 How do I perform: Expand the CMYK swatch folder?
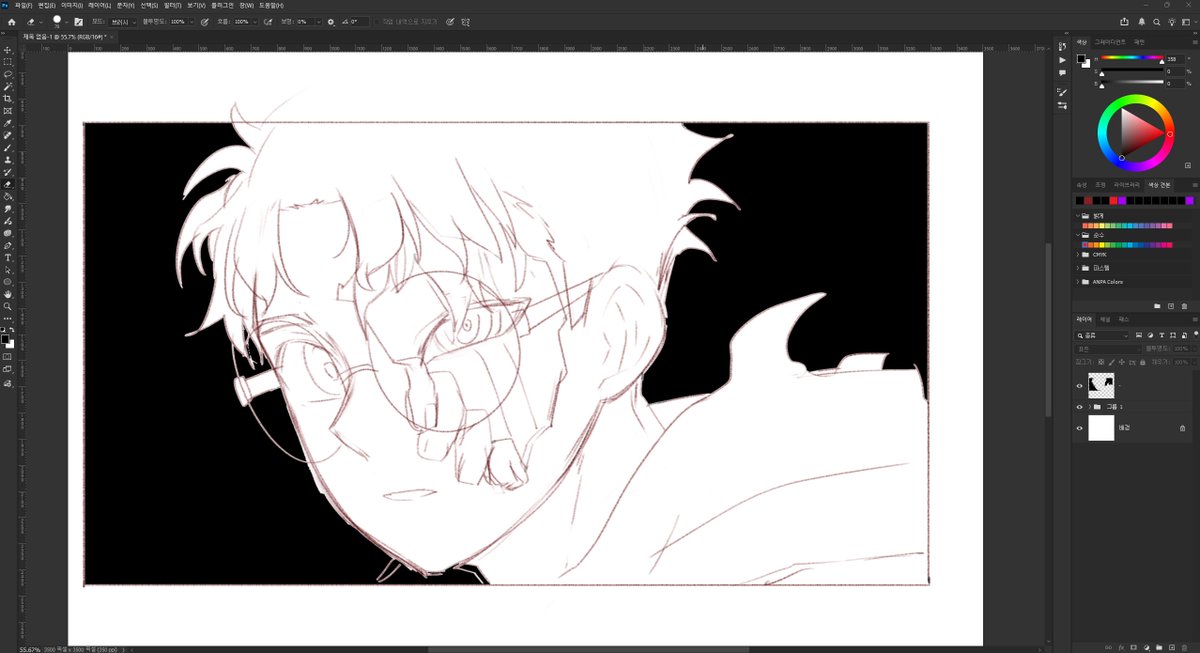[x=1080, y=256]
